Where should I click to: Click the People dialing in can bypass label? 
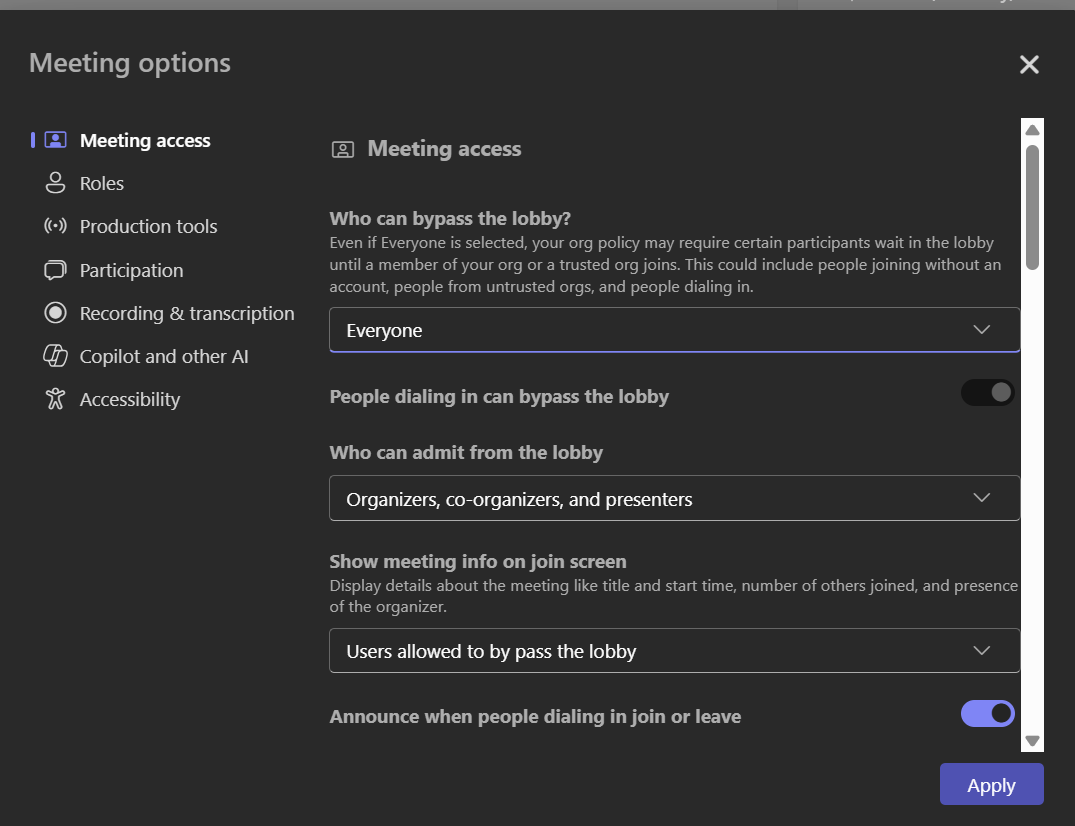[499, 396]
